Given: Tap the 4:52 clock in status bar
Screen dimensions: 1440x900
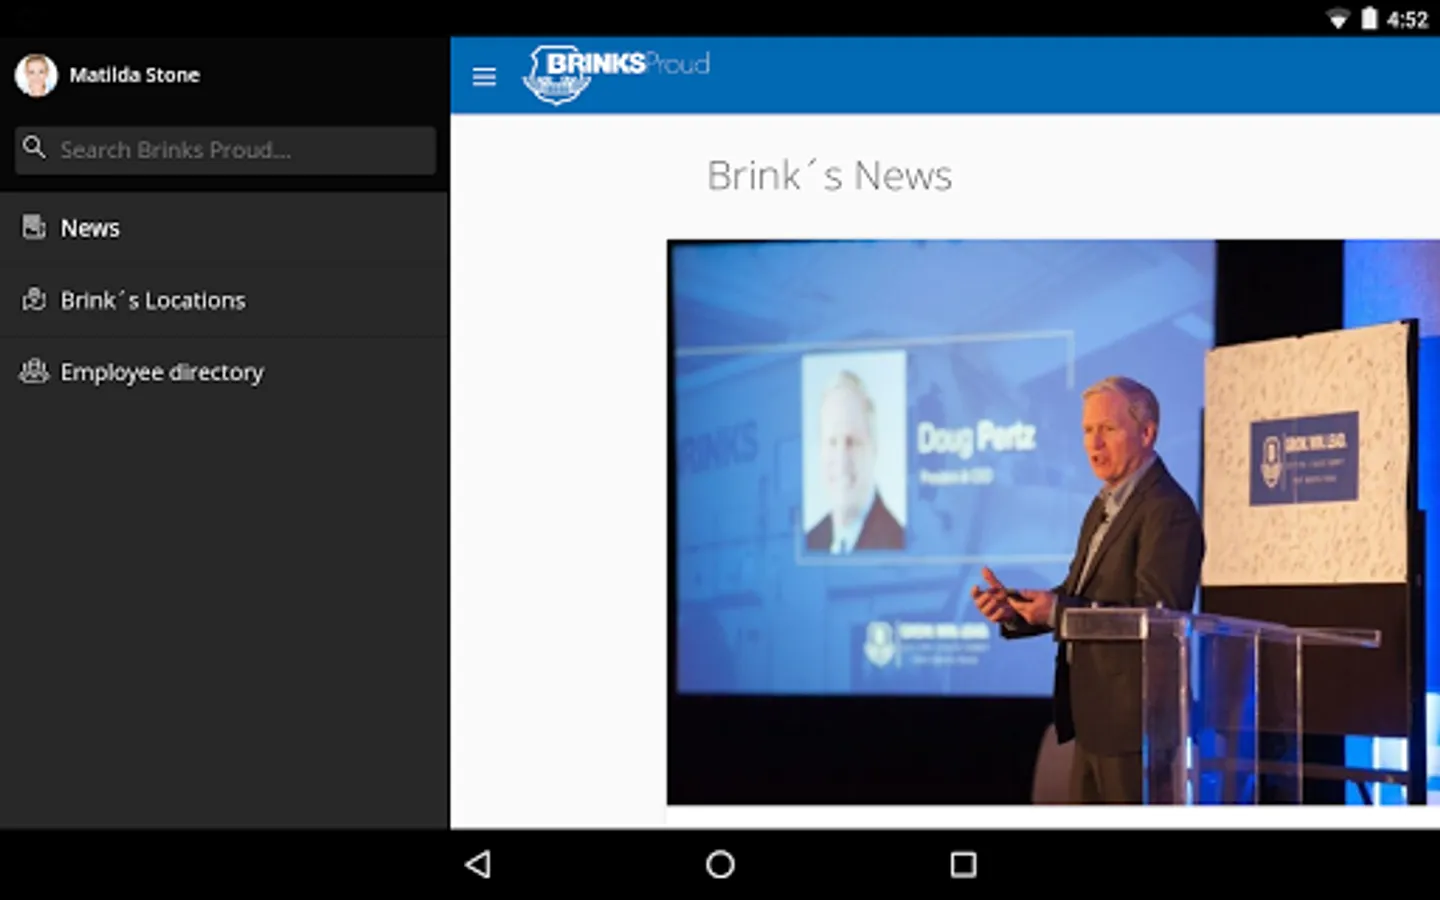Looking at the screenshot, I should 1407,20.
